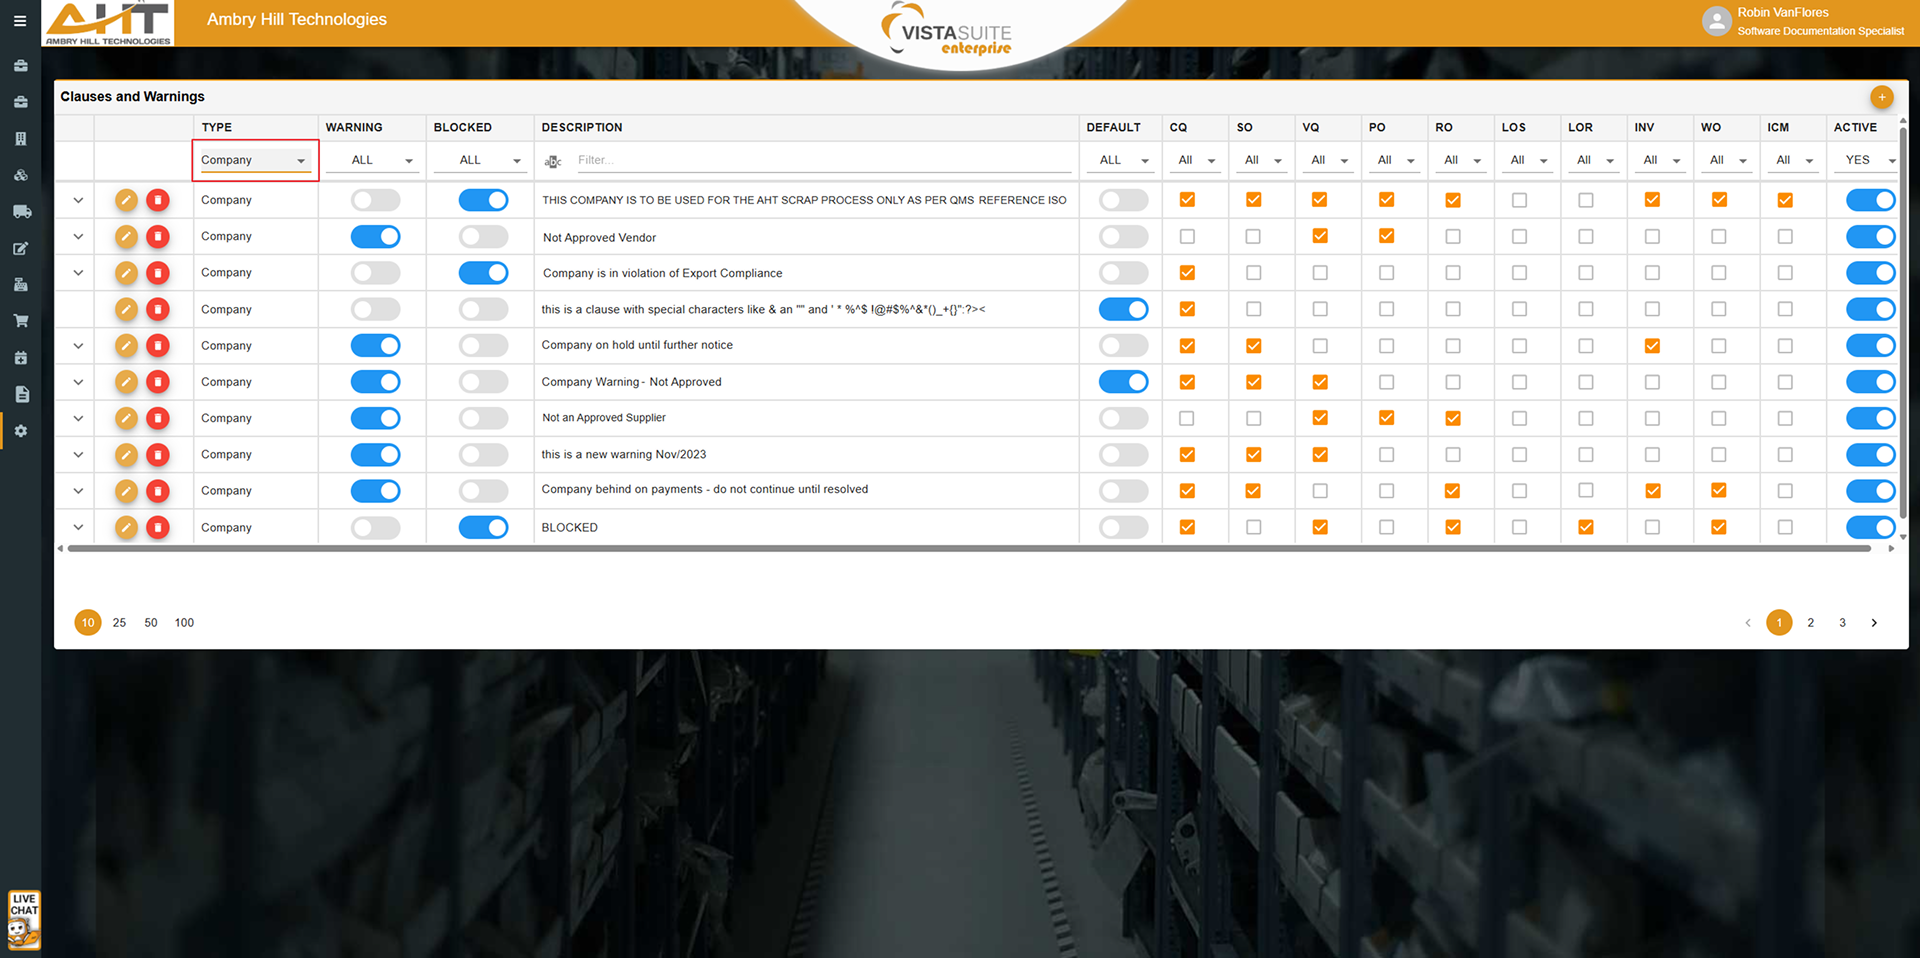Viewport: 1920px width, 958px height.
Task: Uncheck PO checkbox for 'Not Approved Vendor'
Action: click(1386, 237)
